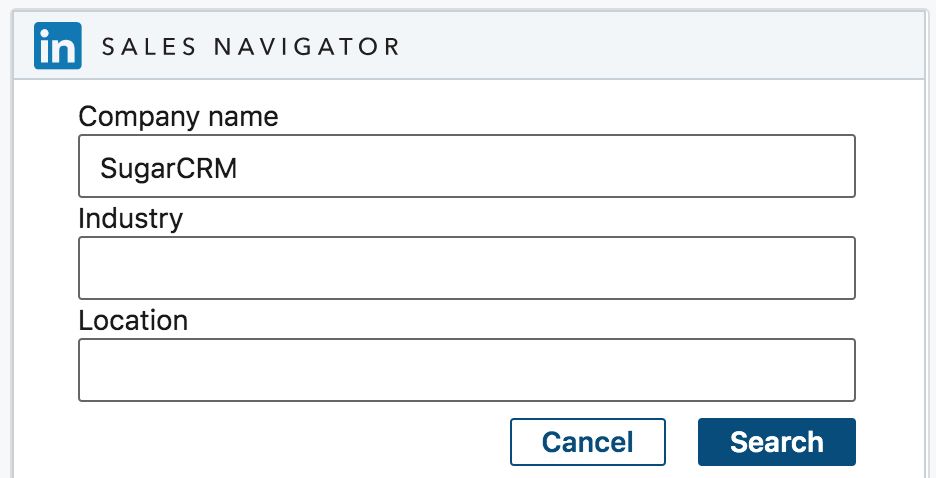Click the SugarCRM text in the field
The height and width of the screenshot is (478, 936).
tap(168, 167)
